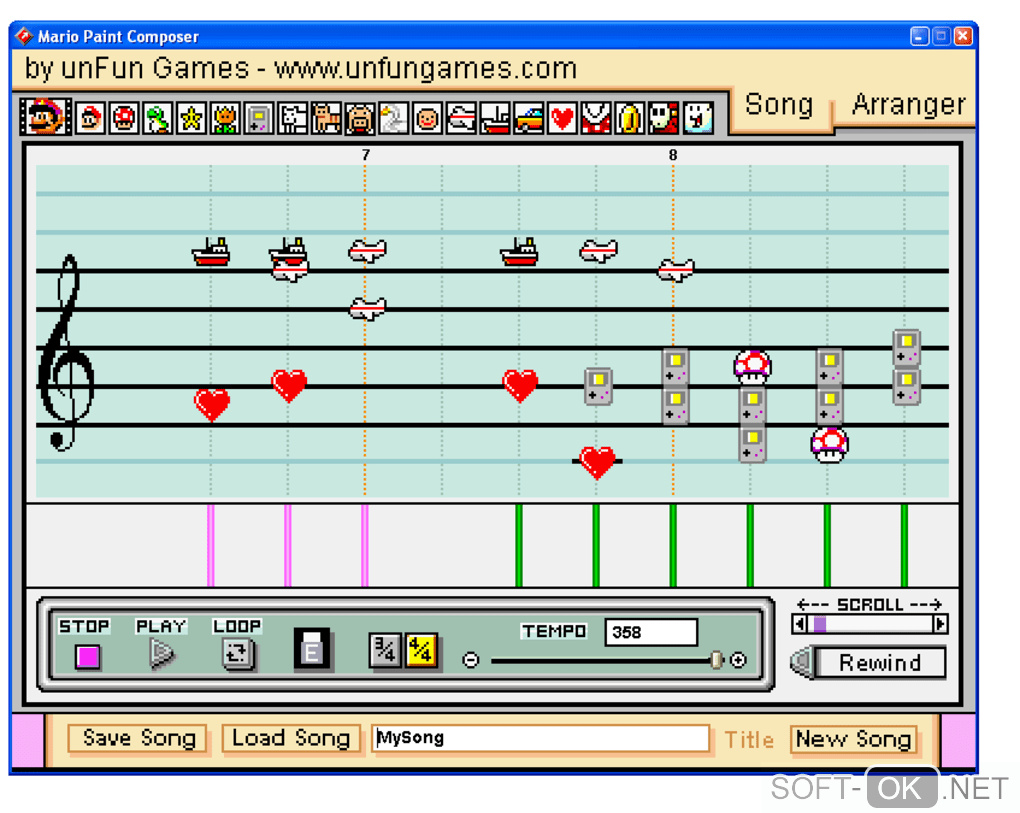Screen dimensions: 1020x813
Task: Click the MySong title input field
Action: click(540, 738)
